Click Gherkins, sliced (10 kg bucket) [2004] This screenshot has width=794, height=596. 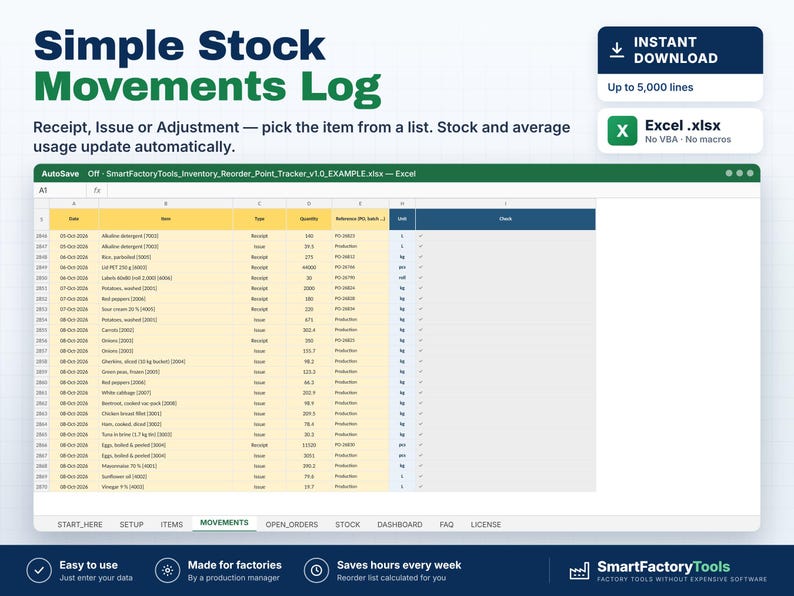[166, 362]
